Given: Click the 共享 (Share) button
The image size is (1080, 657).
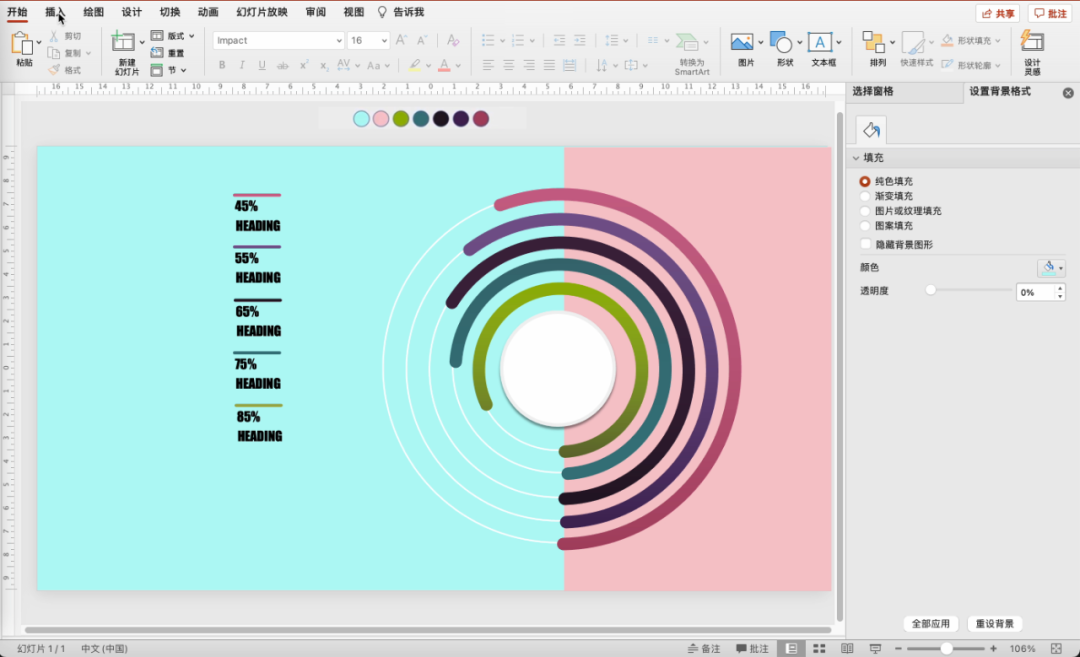Looking at the screenshot, I should tap(997, 13).
